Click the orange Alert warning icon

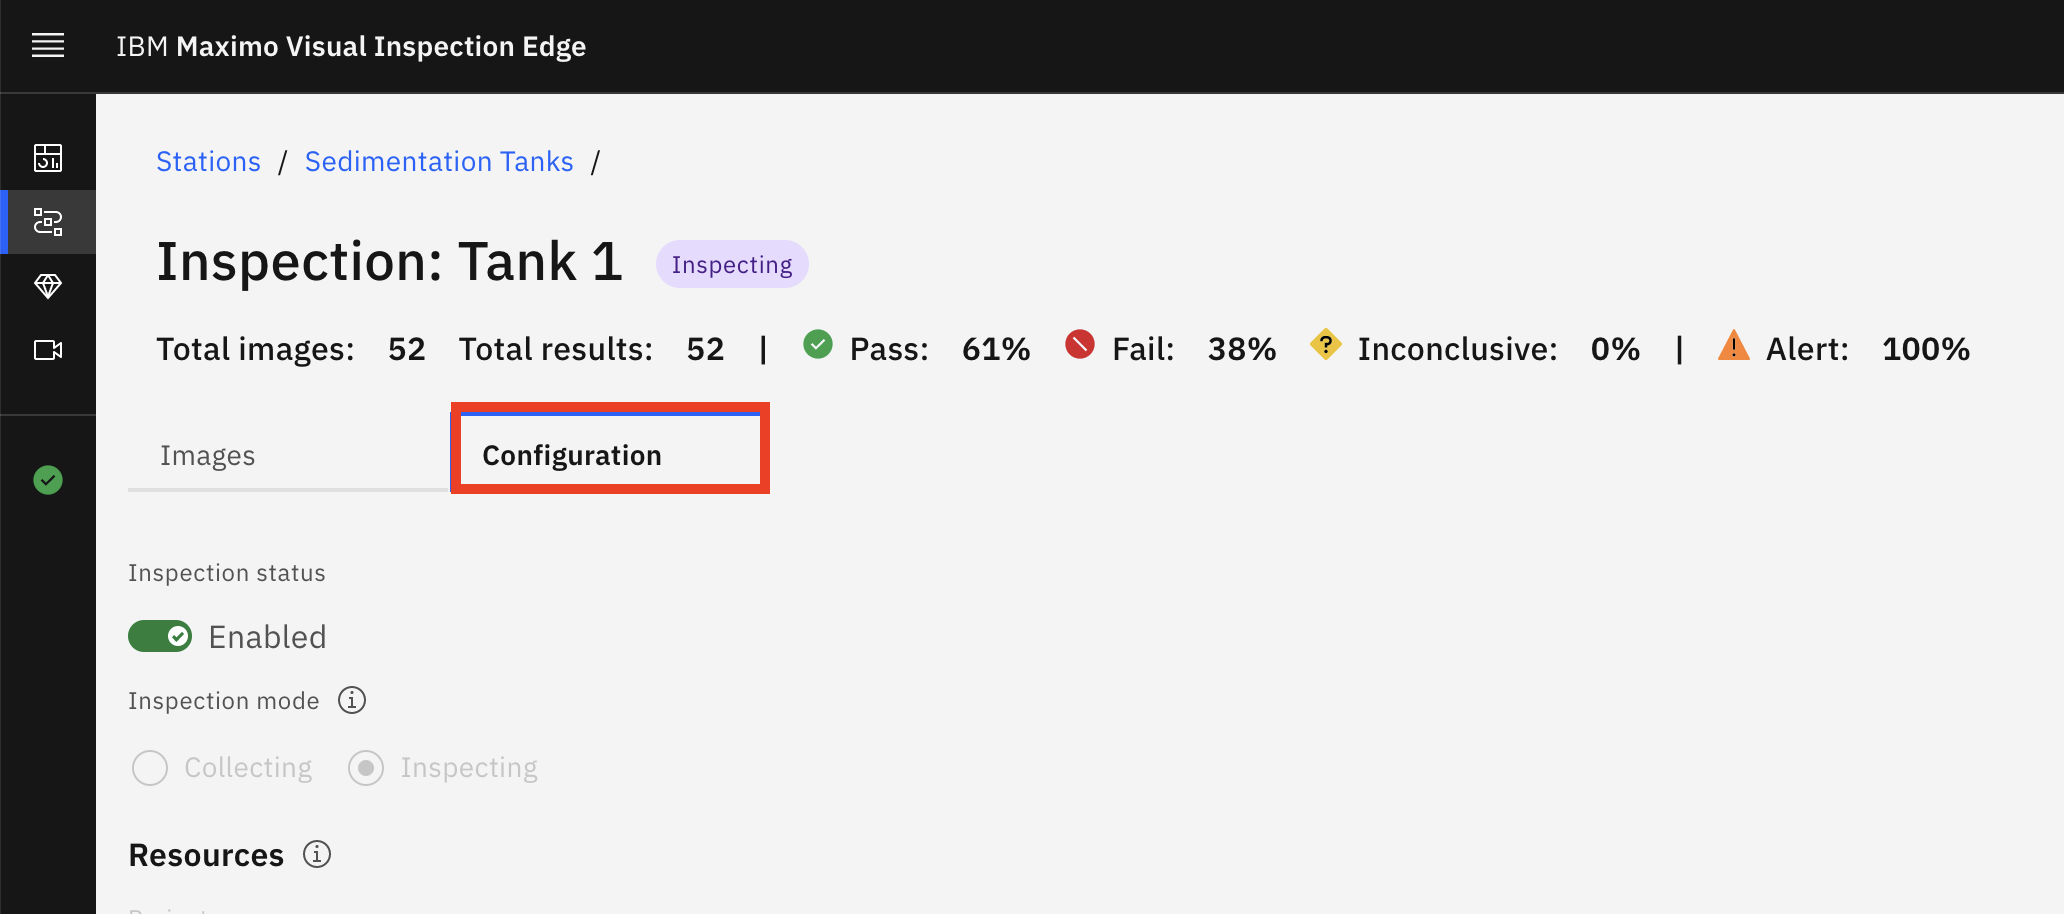click(1734, 345)
